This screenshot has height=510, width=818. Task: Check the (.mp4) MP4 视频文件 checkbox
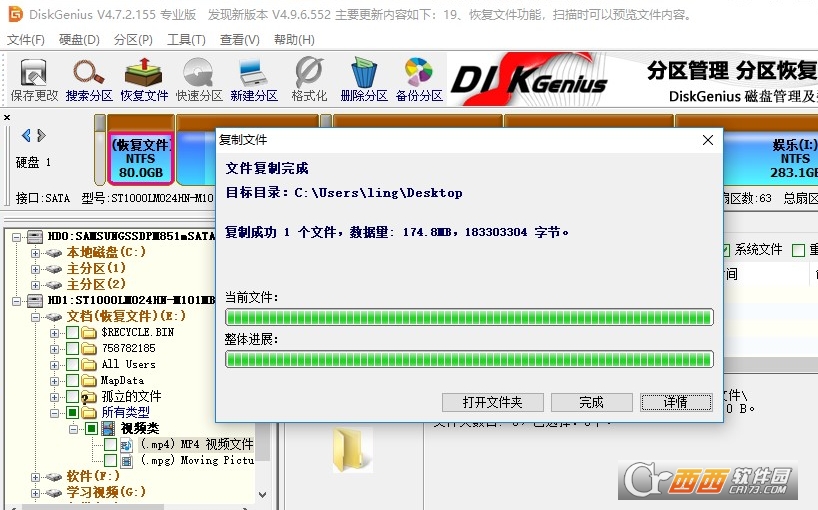tap(110, 445)
